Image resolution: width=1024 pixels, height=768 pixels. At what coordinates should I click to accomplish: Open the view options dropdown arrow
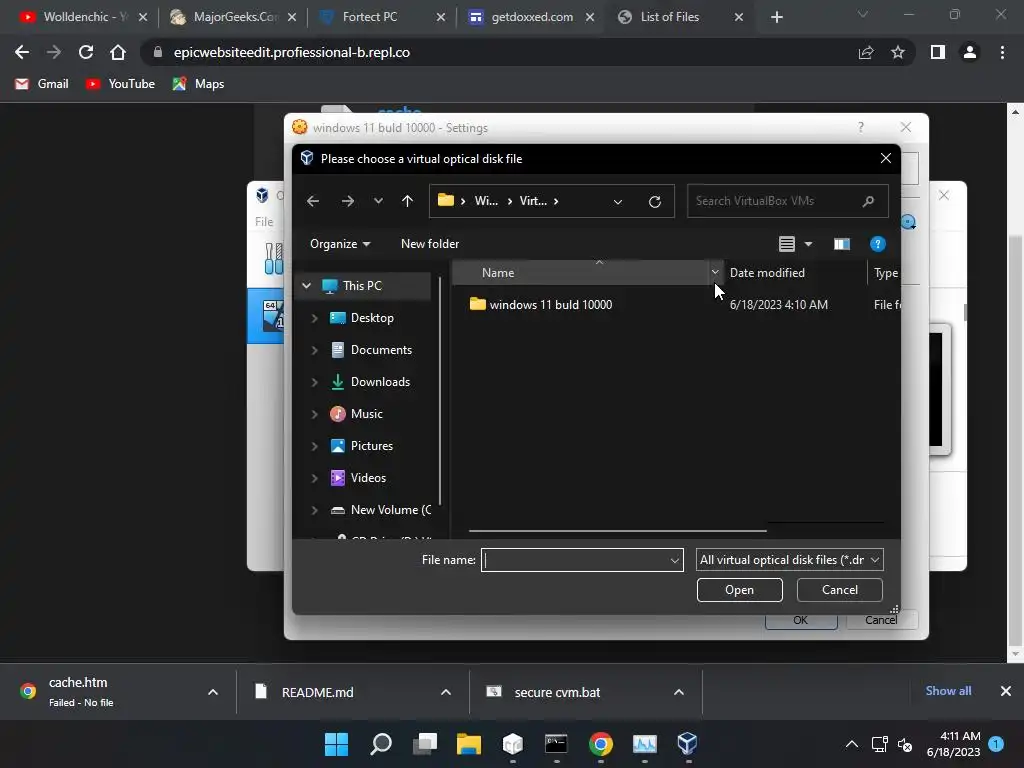808,244
